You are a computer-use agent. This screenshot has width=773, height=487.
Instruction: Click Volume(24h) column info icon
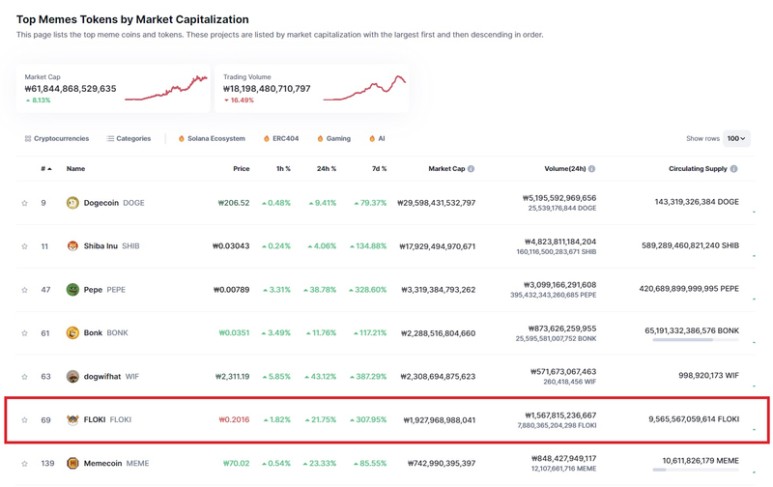point(592,169)
